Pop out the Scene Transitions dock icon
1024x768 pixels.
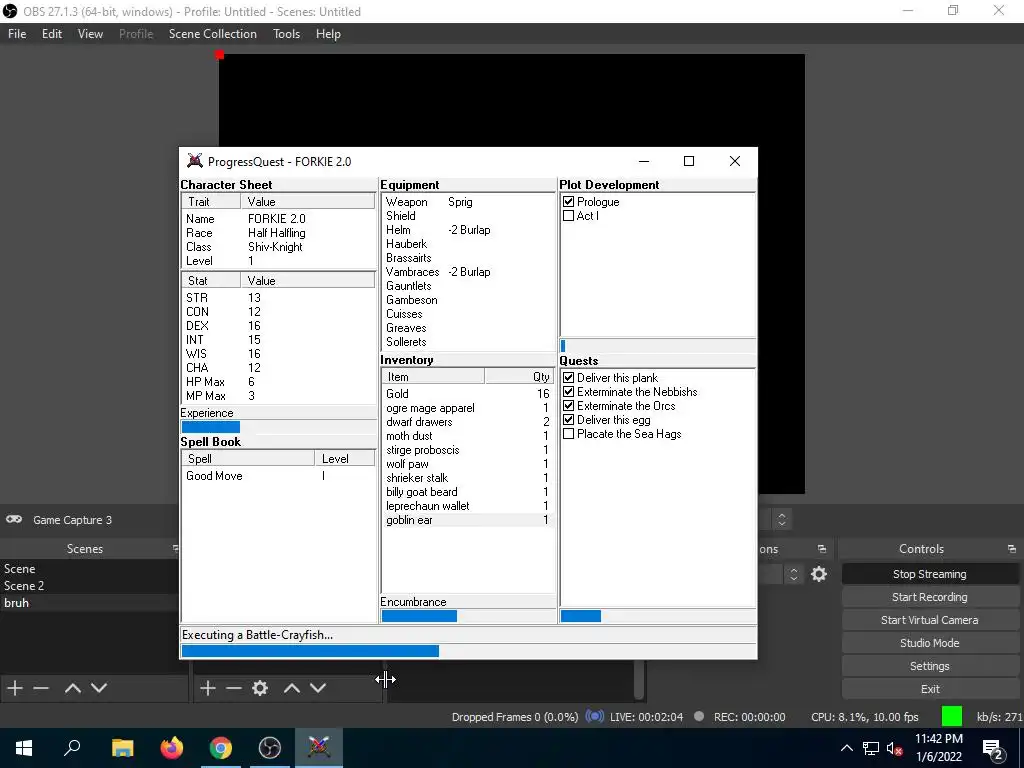pos(822,549)
